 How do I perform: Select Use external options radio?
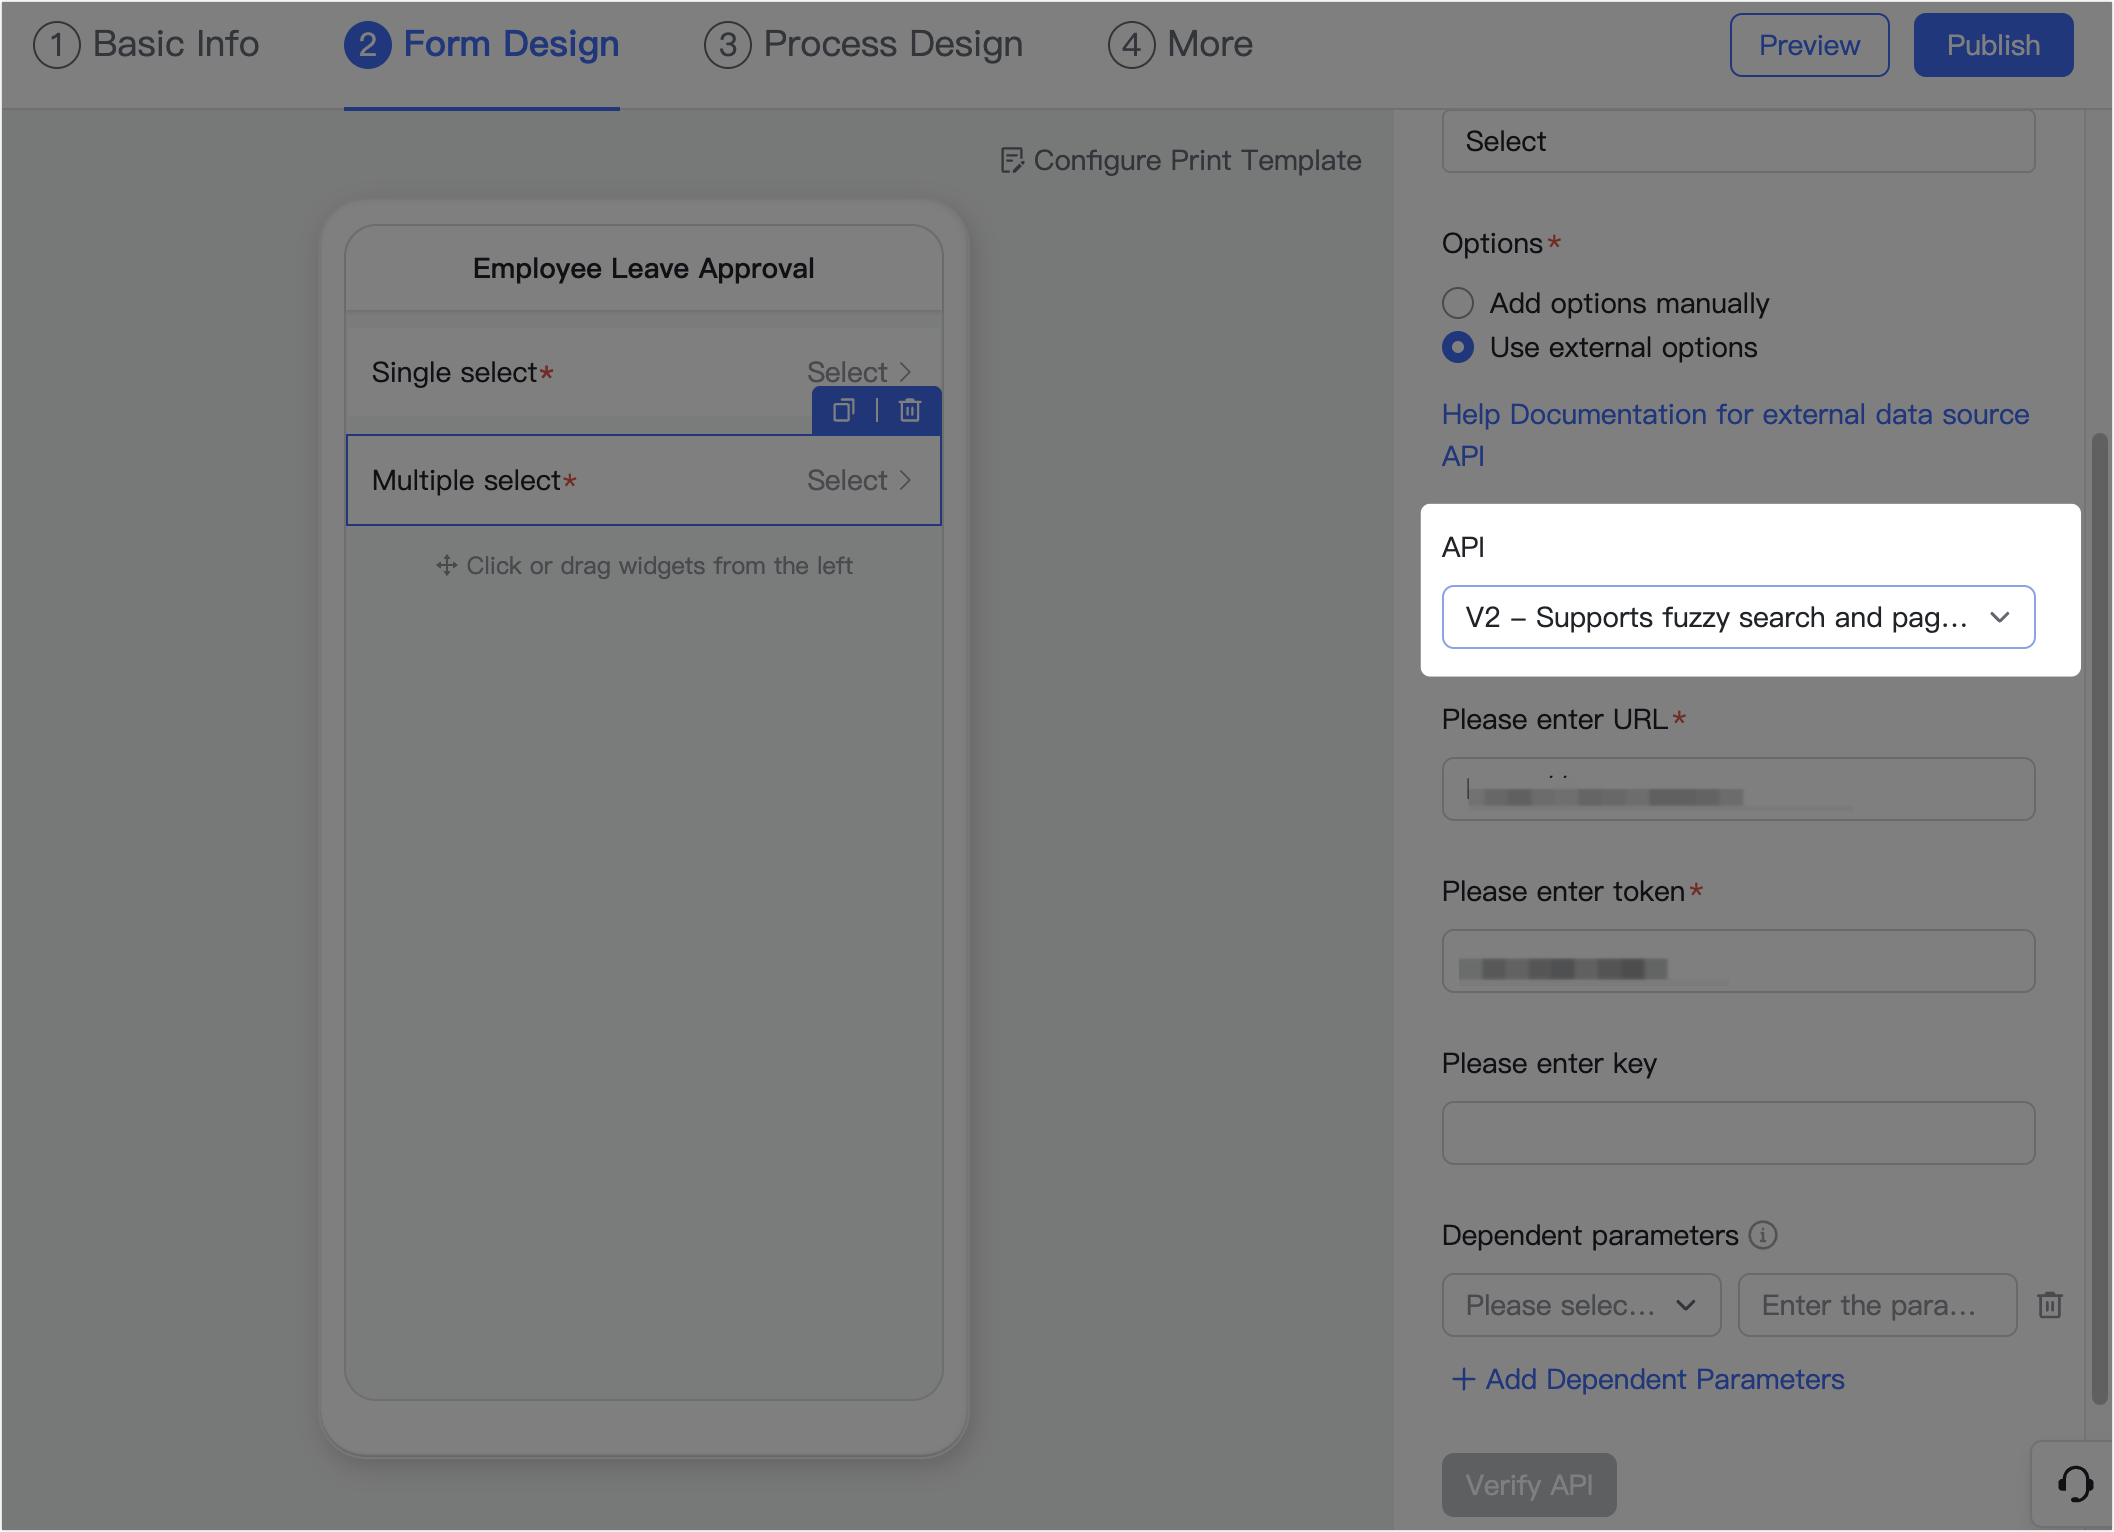tap(1458, 347)
